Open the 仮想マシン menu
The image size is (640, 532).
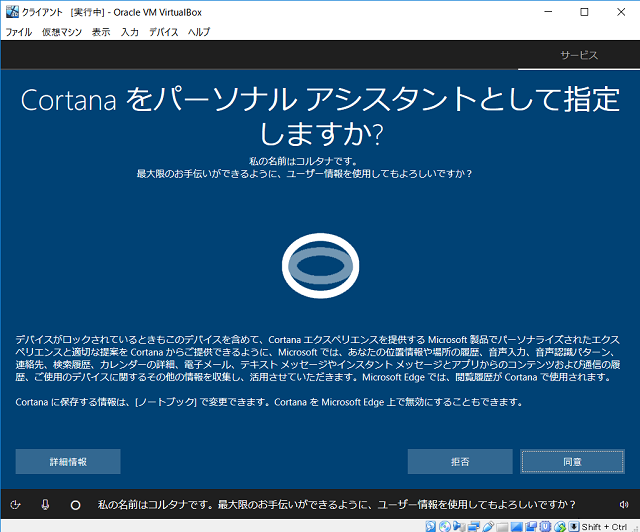[62, 32]
